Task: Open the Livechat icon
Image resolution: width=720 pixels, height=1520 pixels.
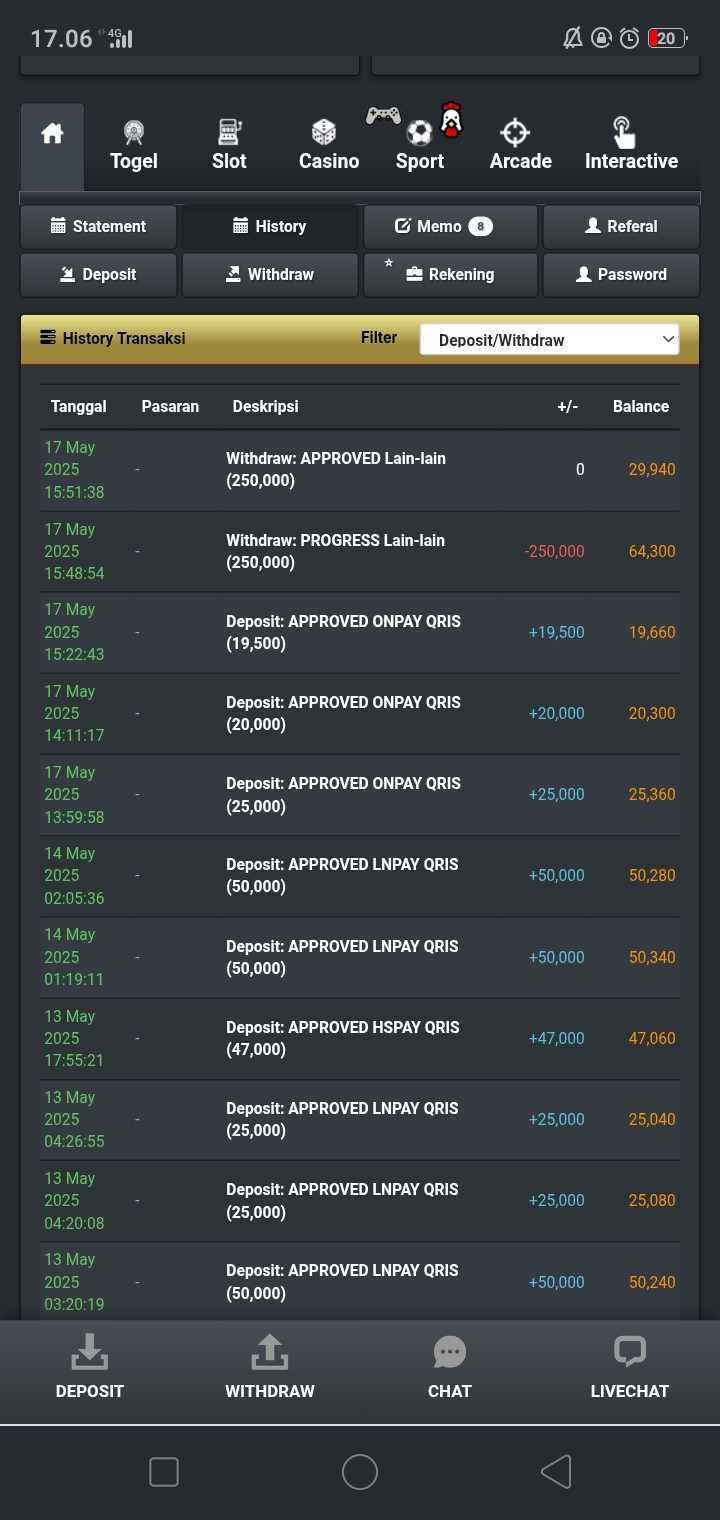Action: (629, 1352)
